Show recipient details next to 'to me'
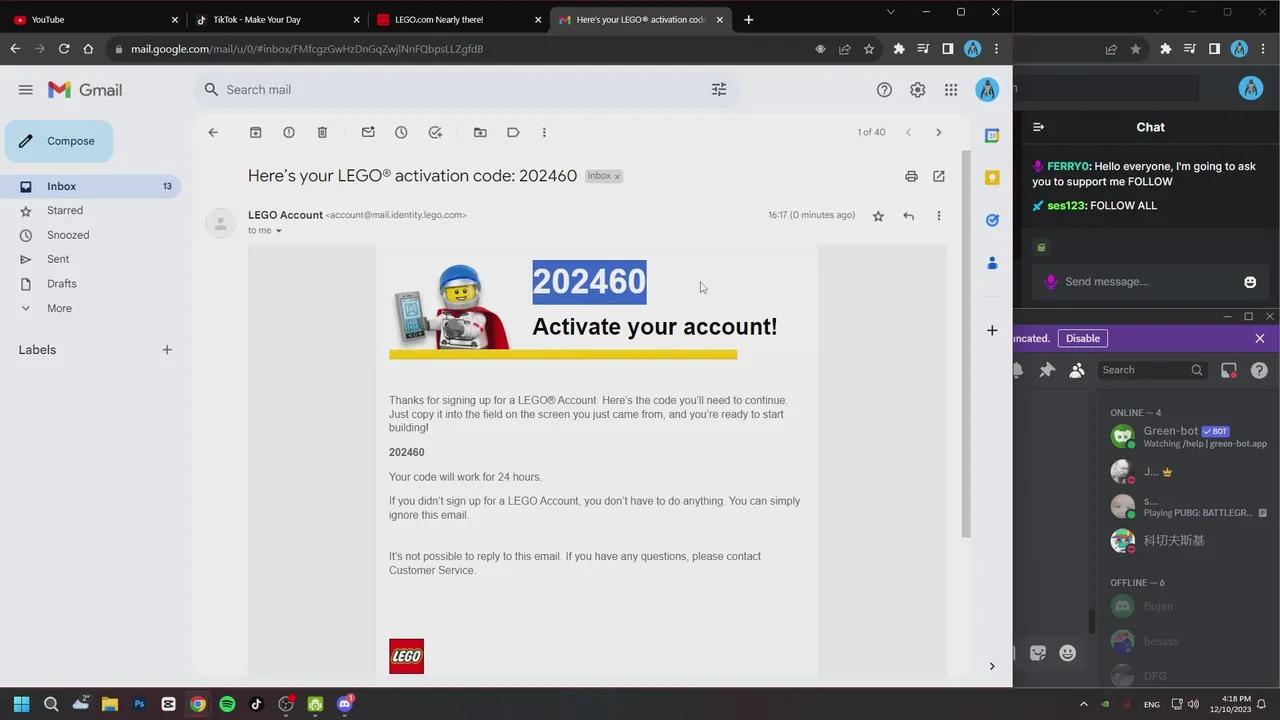Image resolution: width=1280 pixels, height=720 pixels. tap(279, 231)
